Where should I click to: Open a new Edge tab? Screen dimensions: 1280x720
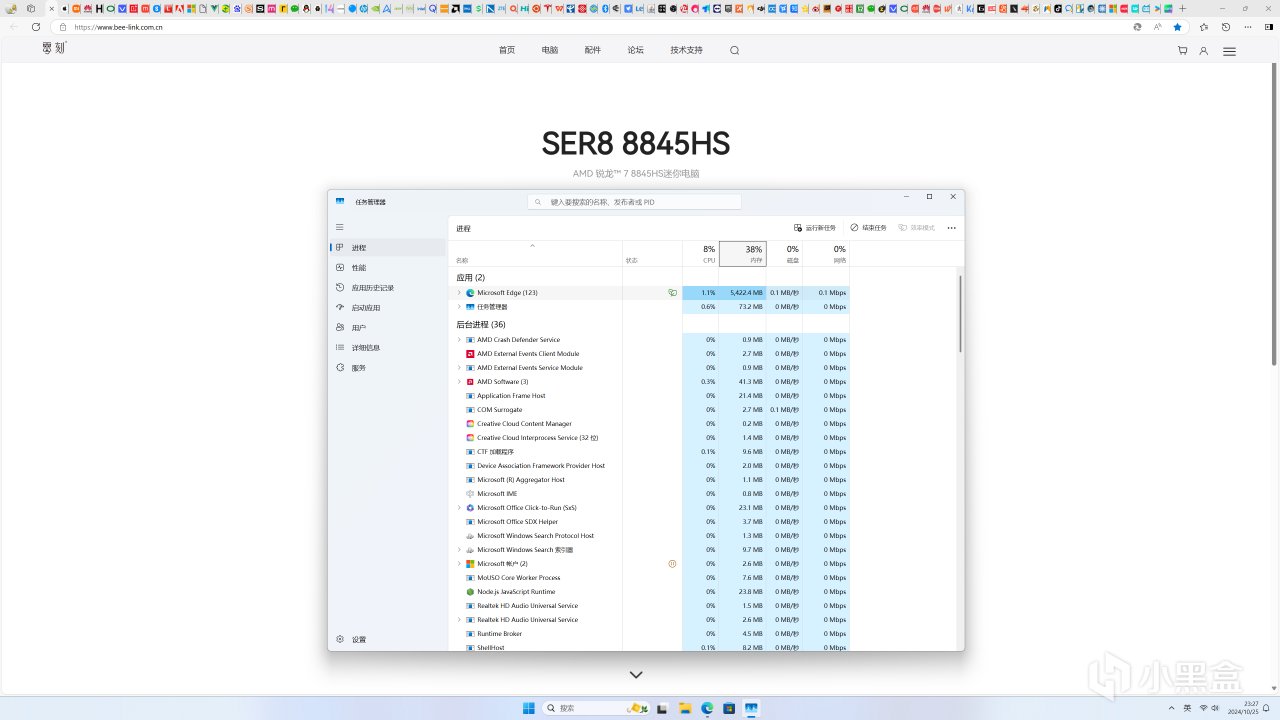pos(1183,8)
